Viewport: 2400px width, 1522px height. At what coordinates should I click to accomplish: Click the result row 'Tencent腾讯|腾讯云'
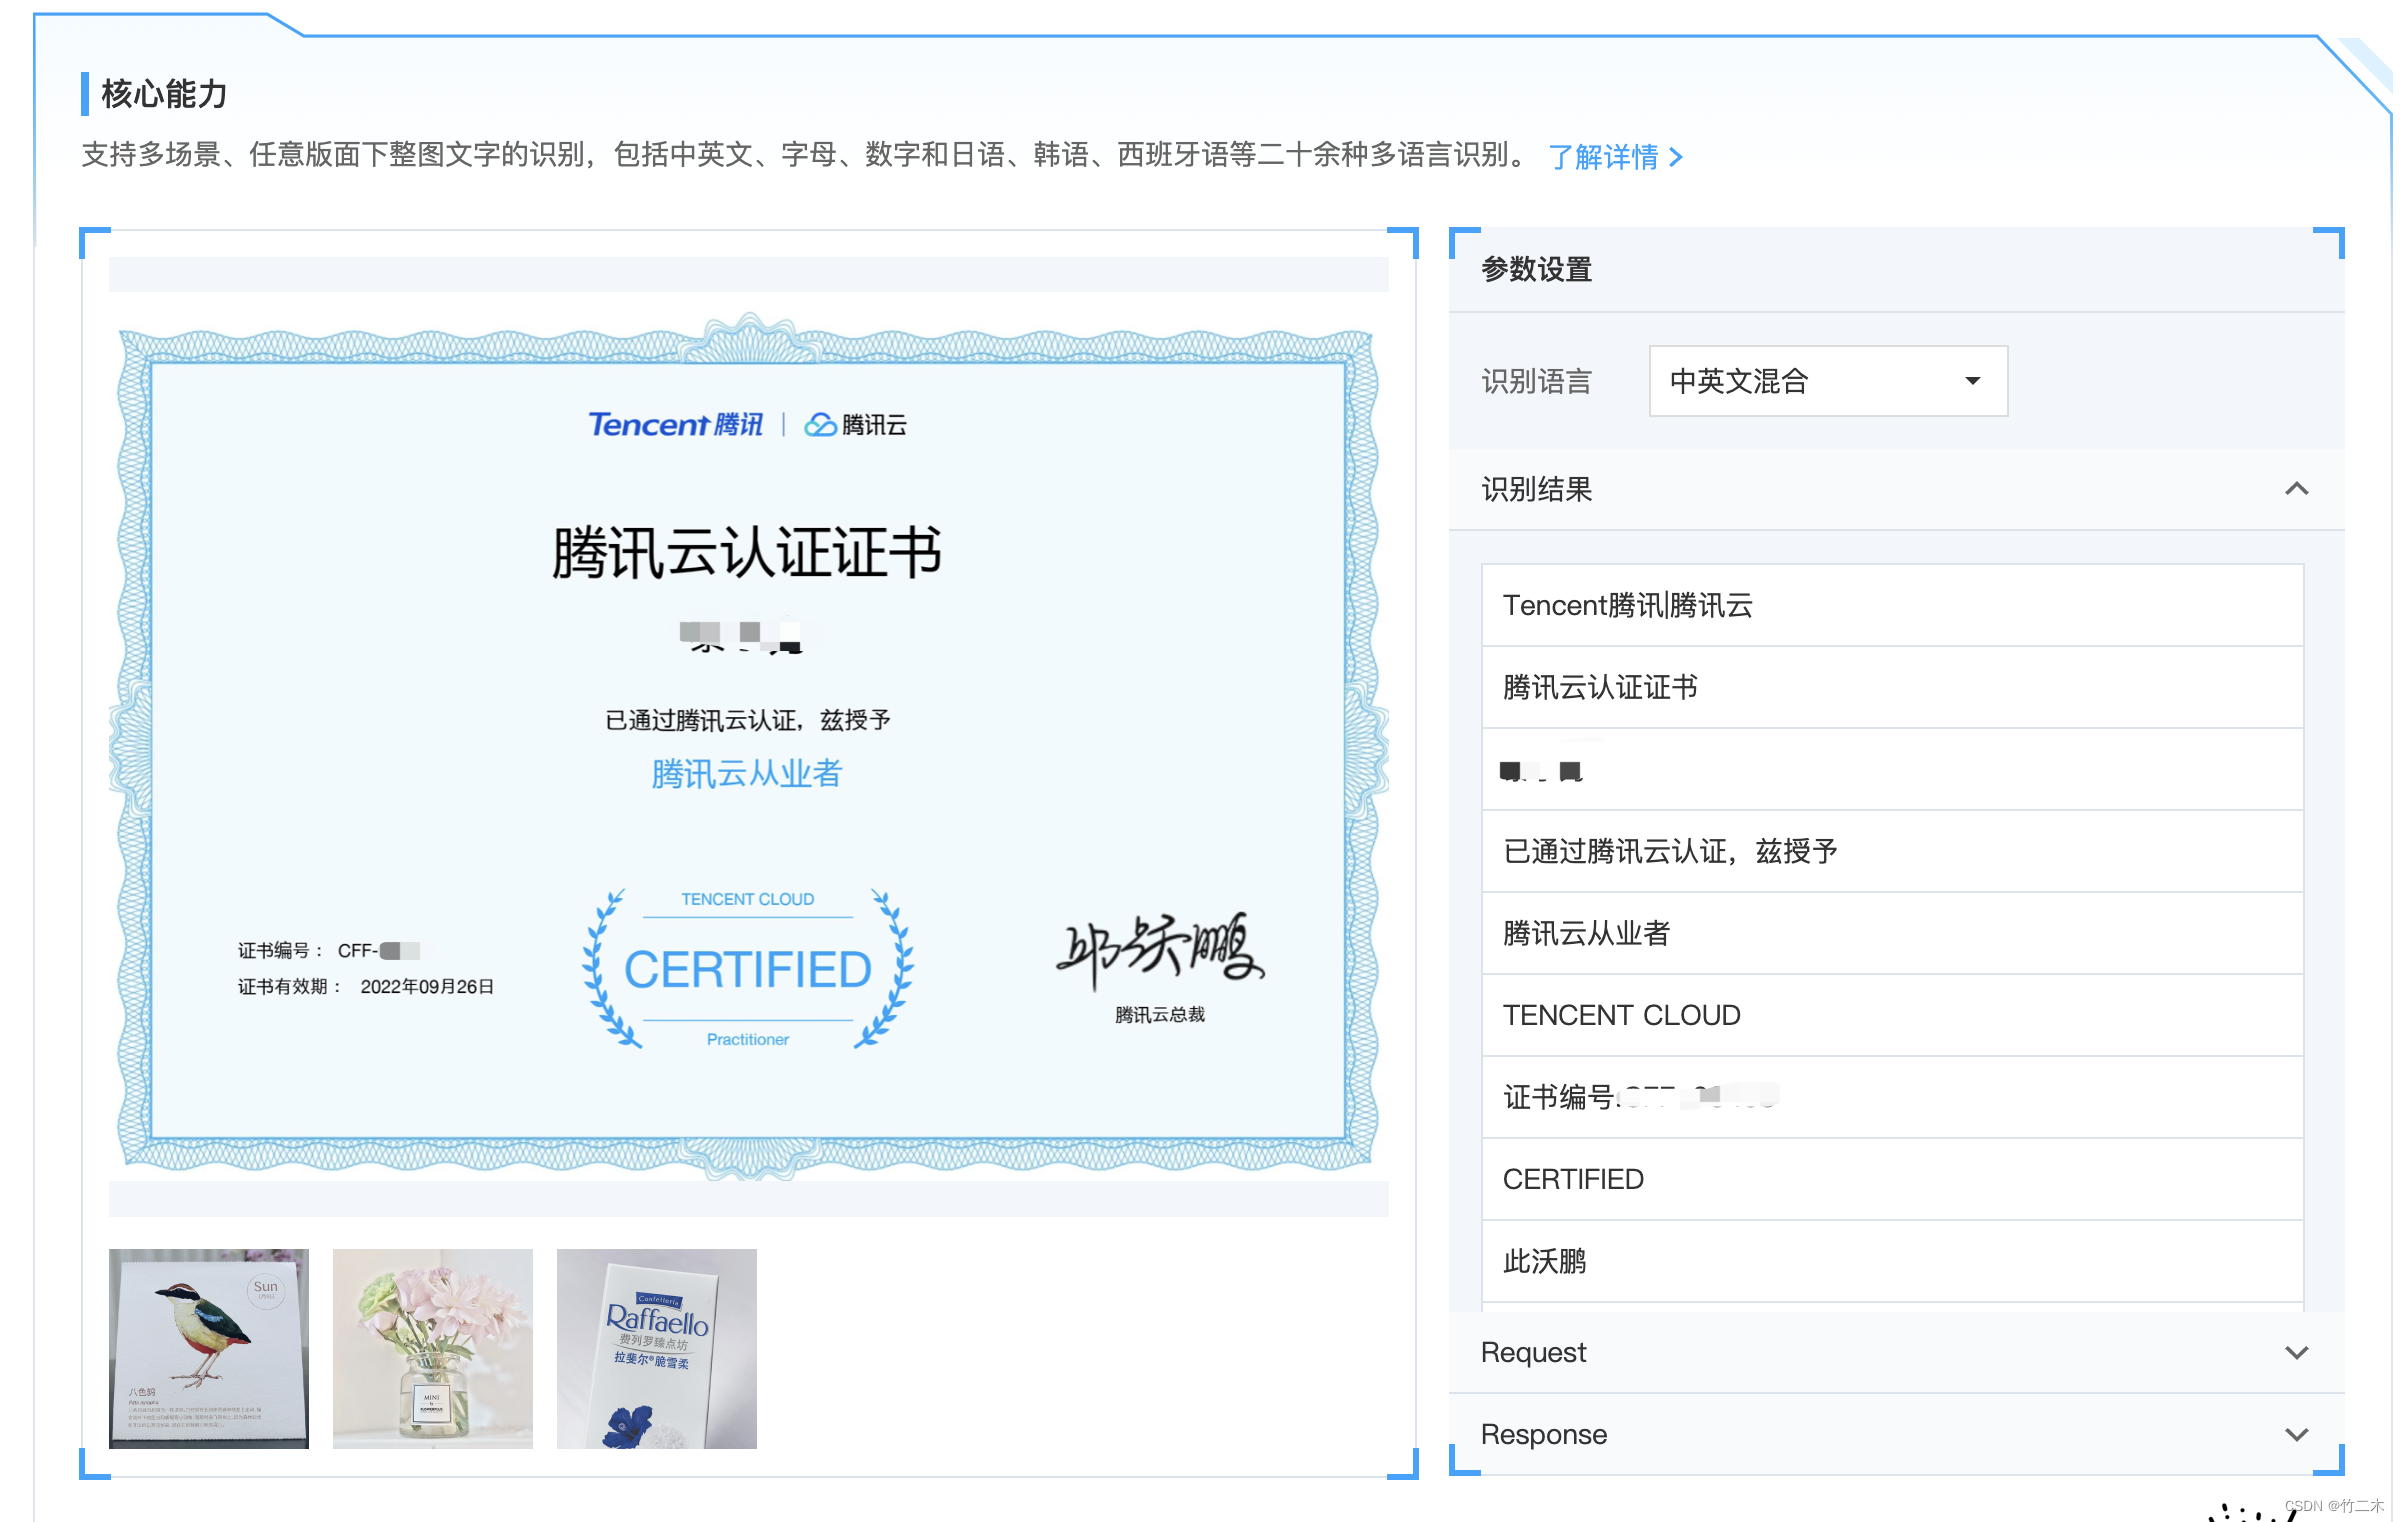pos(1892,605)
